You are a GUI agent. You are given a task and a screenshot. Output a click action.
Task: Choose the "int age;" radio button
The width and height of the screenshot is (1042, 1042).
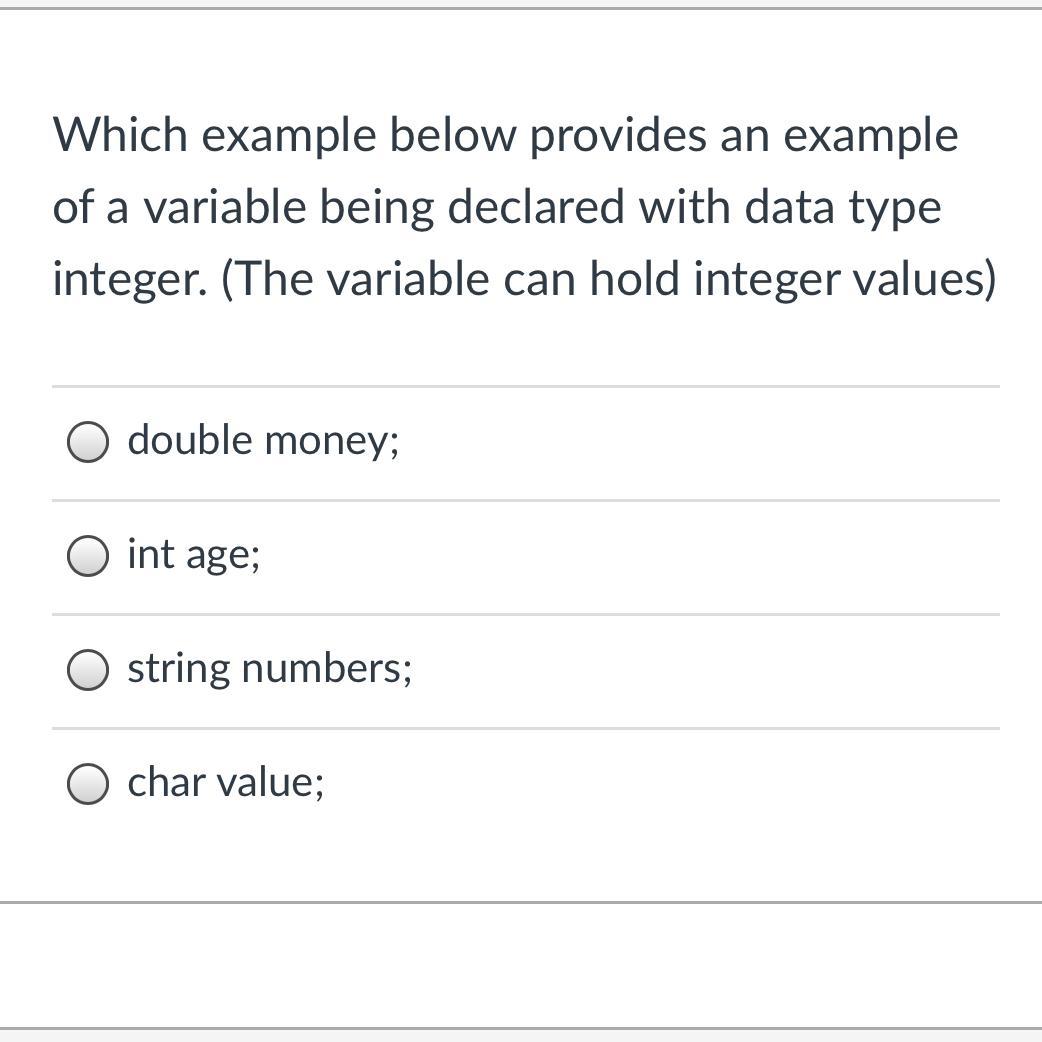coord(88,556)
